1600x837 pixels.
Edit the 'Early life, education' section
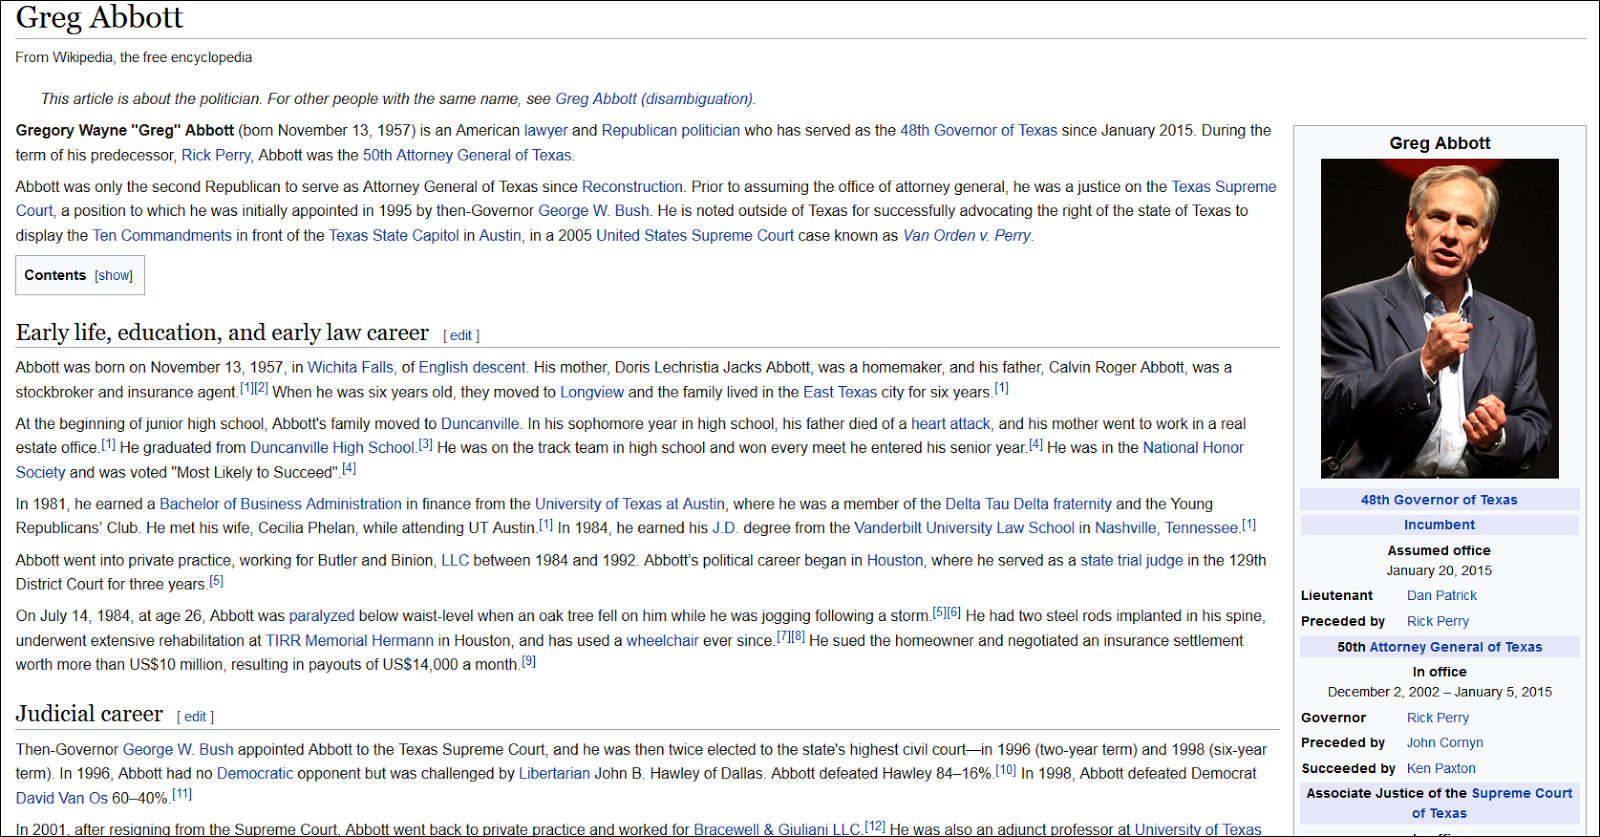click(x=461, y=336)
